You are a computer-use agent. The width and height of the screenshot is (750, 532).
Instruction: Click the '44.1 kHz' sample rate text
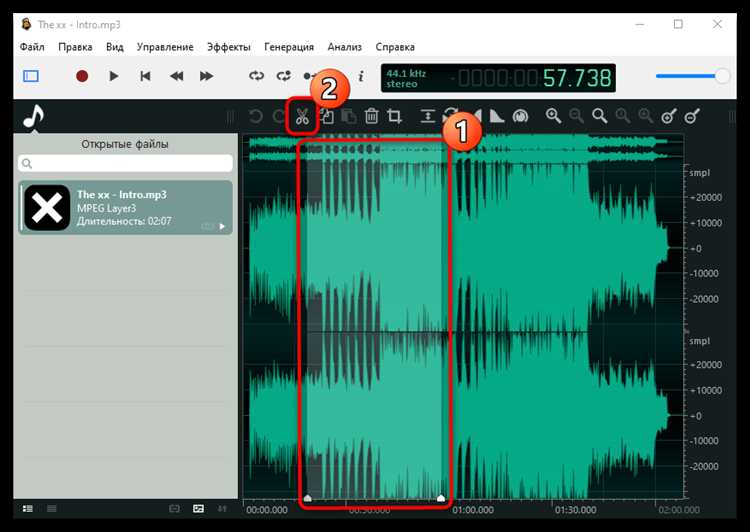(x=406, y=73)
